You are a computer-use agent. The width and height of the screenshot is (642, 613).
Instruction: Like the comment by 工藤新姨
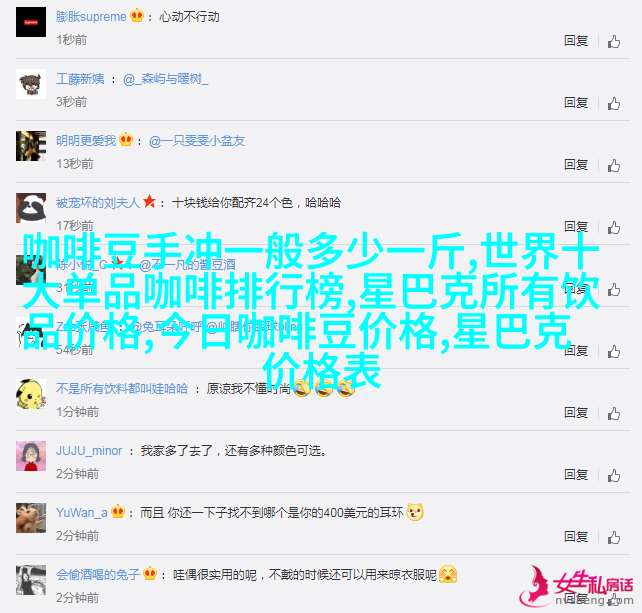coord(613,103)
